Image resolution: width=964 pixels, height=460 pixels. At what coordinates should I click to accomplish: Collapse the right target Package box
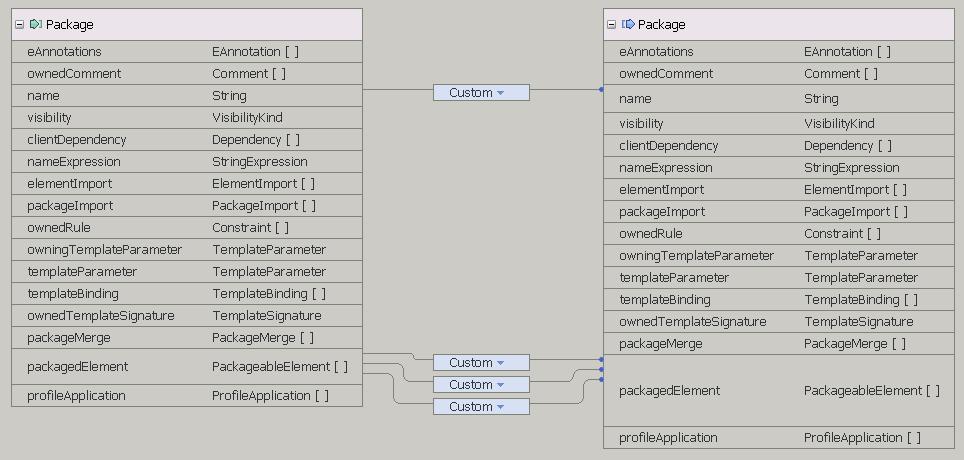coord(611,25)
